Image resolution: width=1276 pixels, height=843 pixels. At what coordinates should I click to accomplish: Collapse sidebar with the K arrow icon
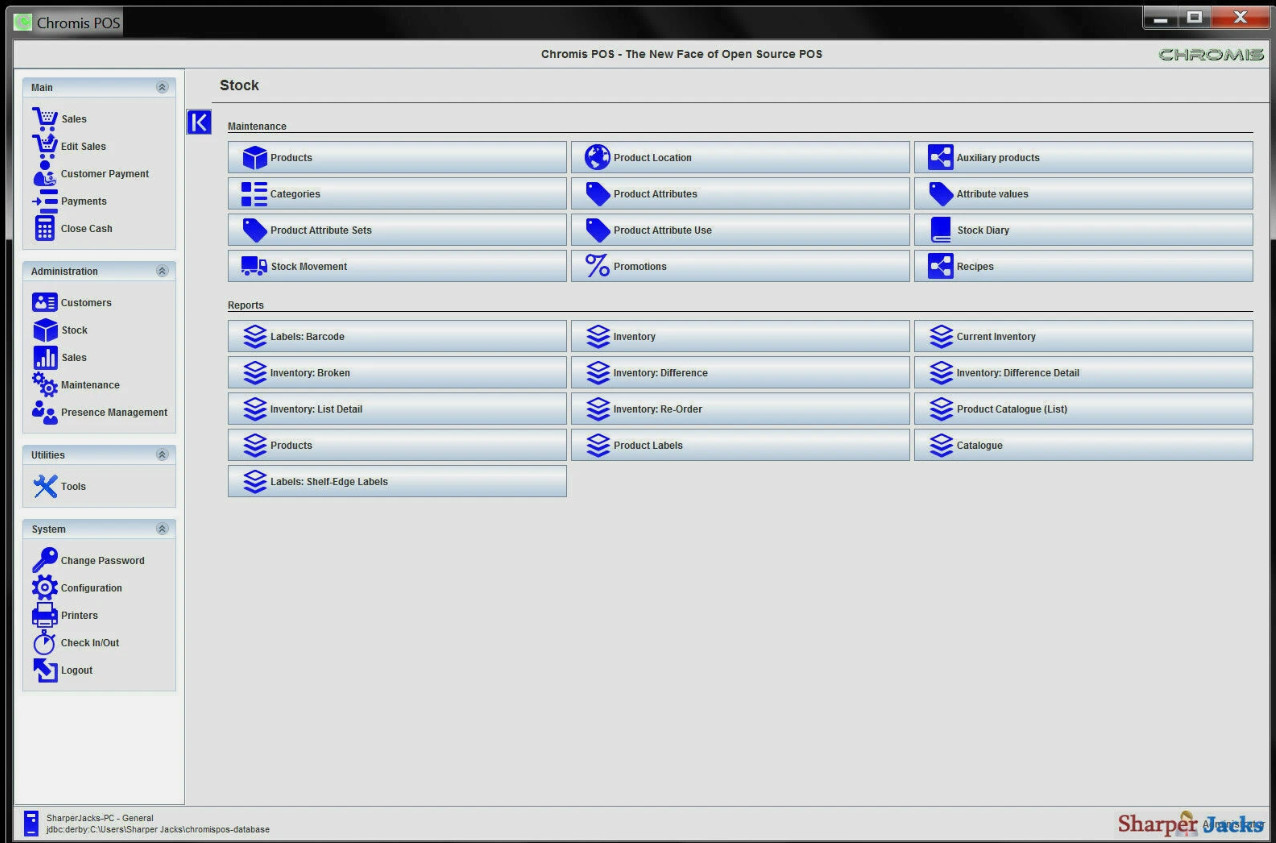tap(199, 122)
